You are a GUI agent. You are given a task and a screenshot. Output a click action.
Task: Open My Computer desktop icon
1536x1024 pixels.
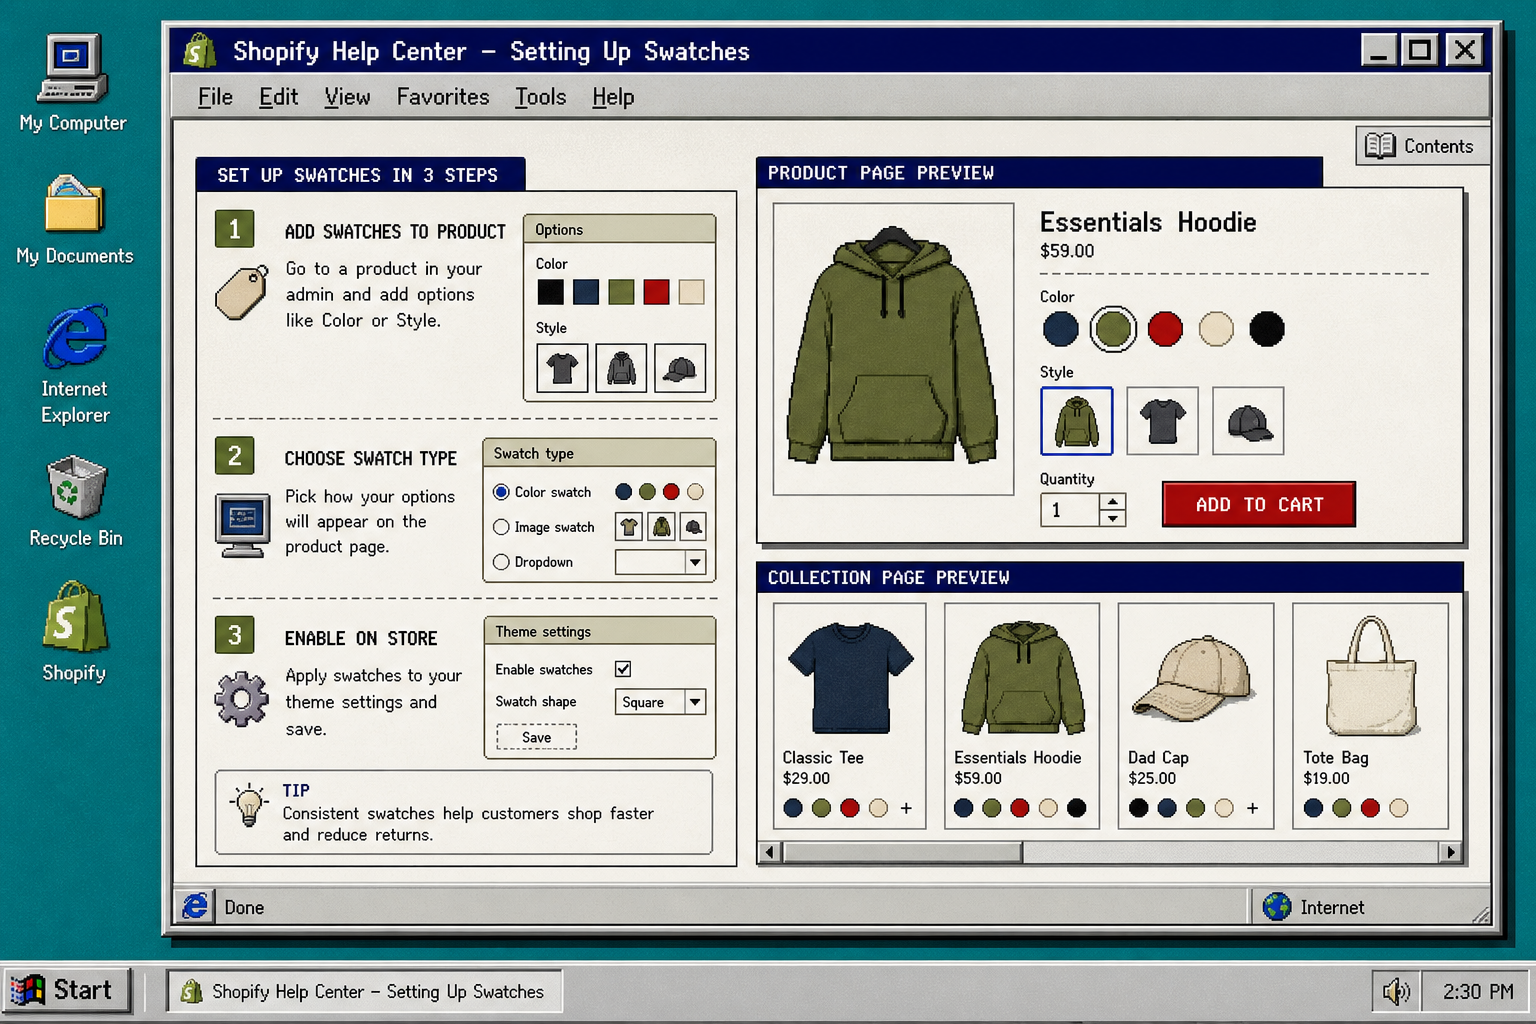coord(72,68)
